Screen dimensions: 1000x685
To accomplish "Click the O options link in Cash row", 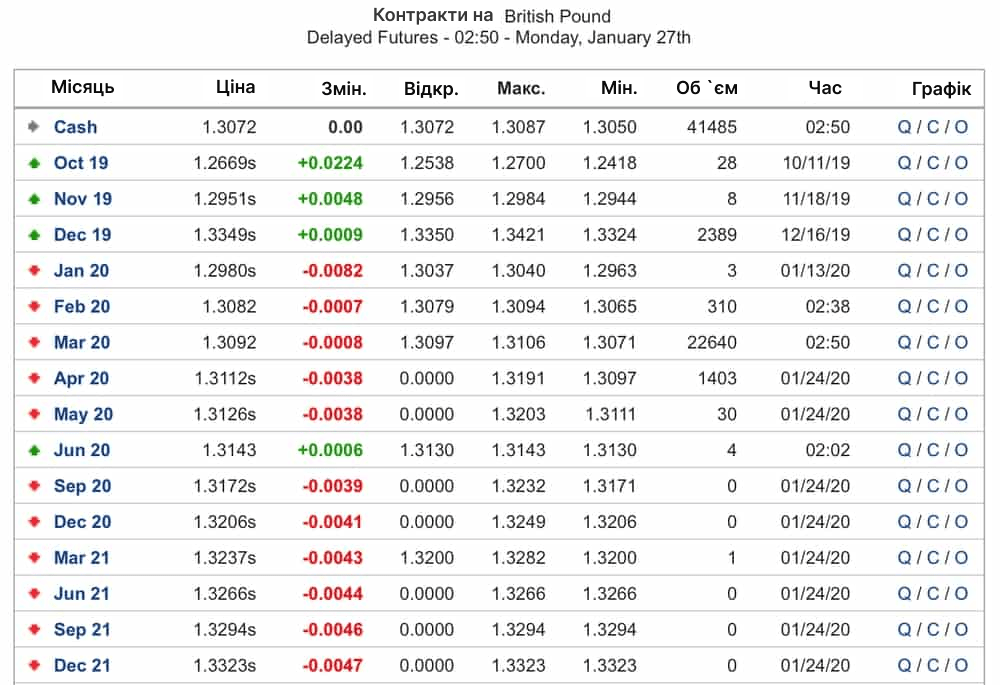I will [x=961, y=127].
